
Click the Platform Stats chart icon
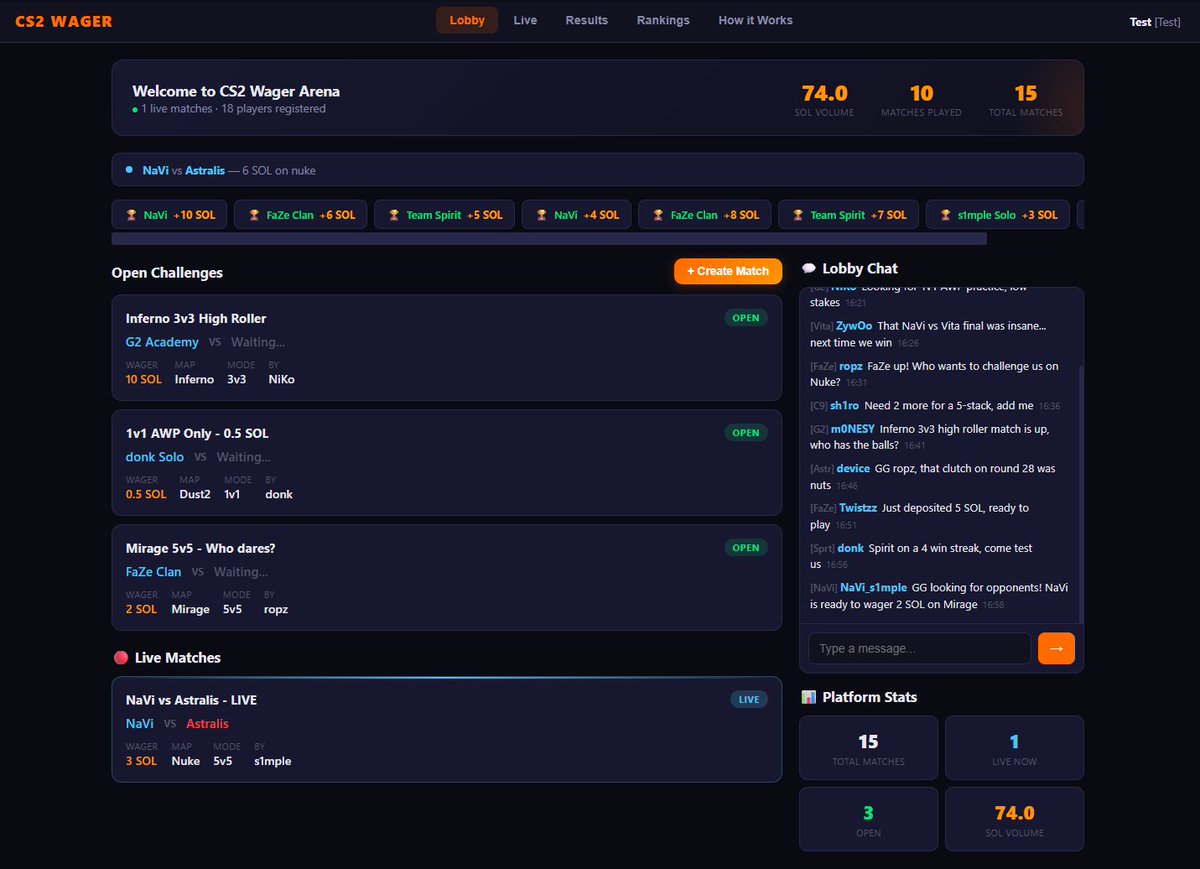point(809,697)
